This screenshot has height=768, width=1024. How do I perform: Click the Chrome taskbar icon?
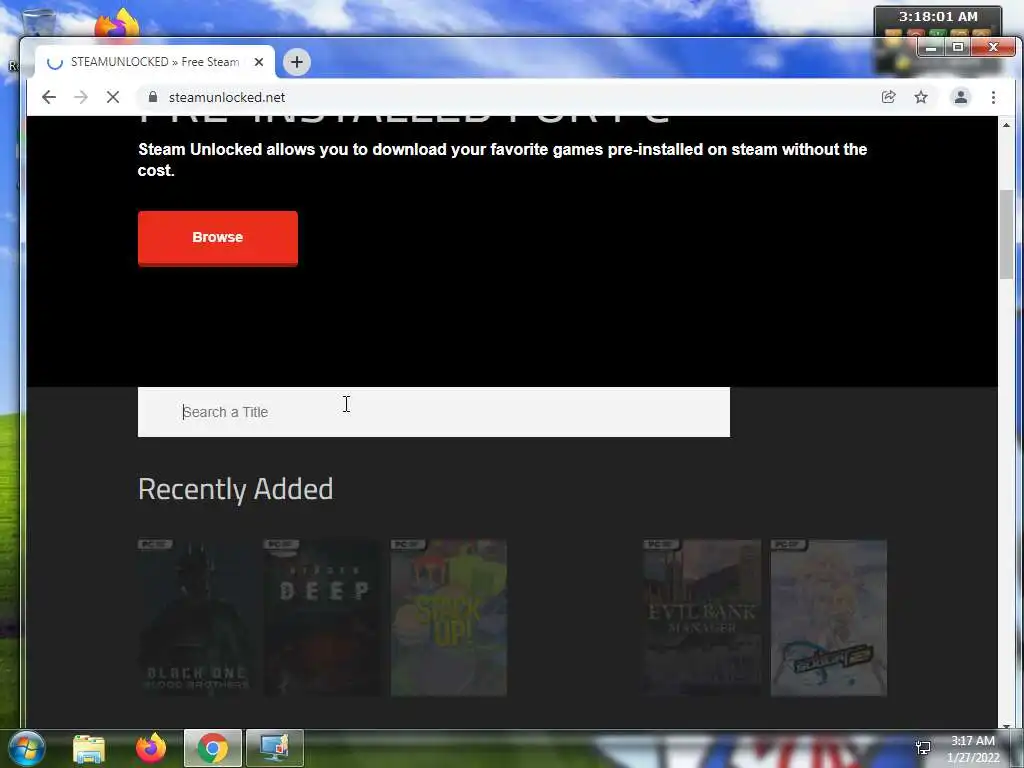213,748
